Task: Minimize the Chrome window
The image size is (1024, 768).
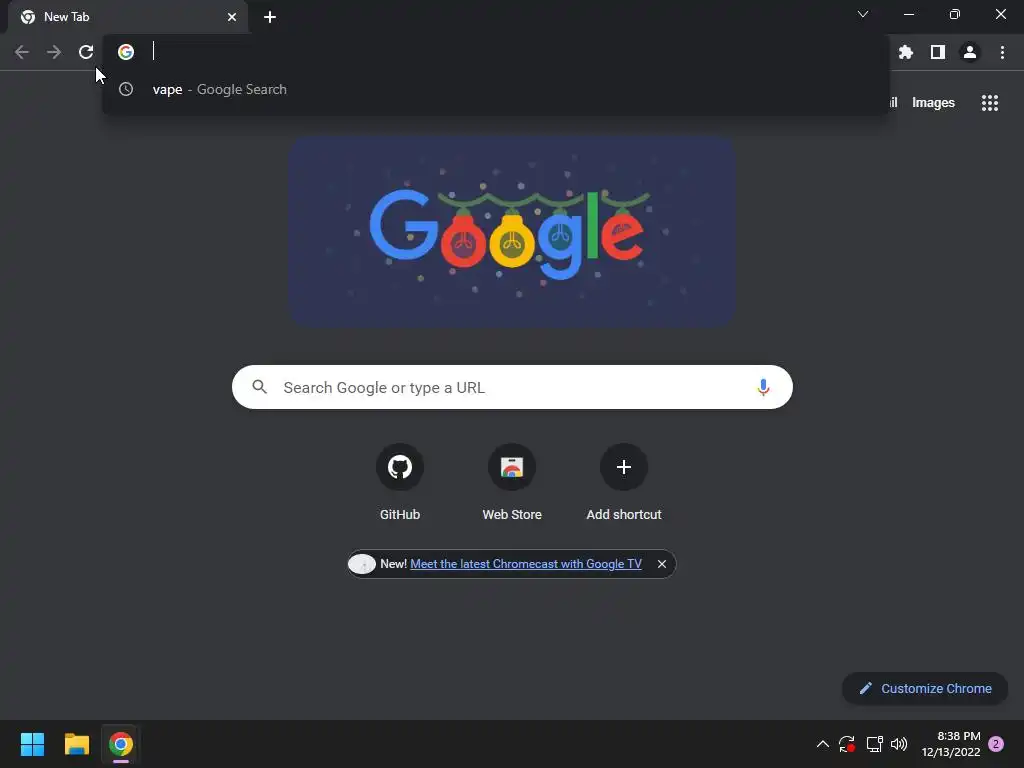Action: pos(908,14)
